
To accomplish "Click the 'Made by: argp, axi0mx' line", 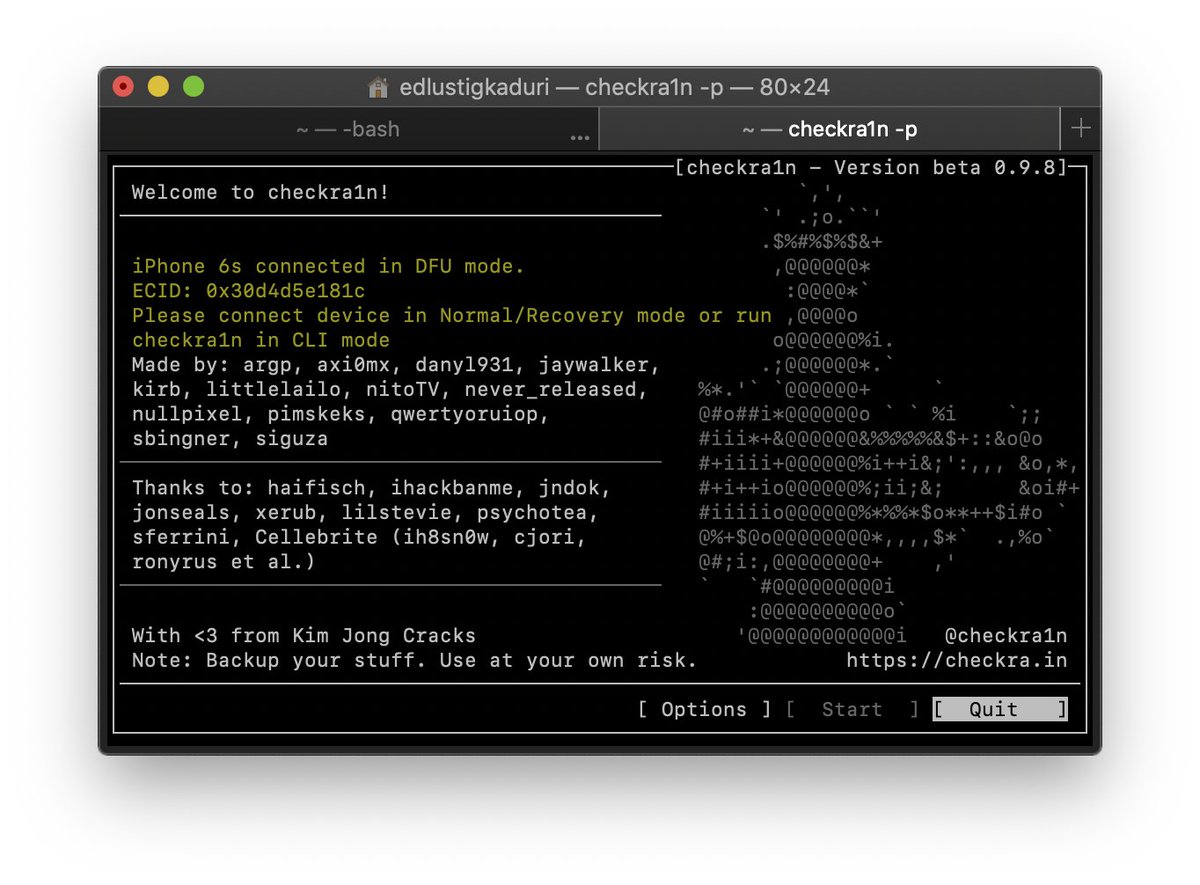I will pos(396,364).
